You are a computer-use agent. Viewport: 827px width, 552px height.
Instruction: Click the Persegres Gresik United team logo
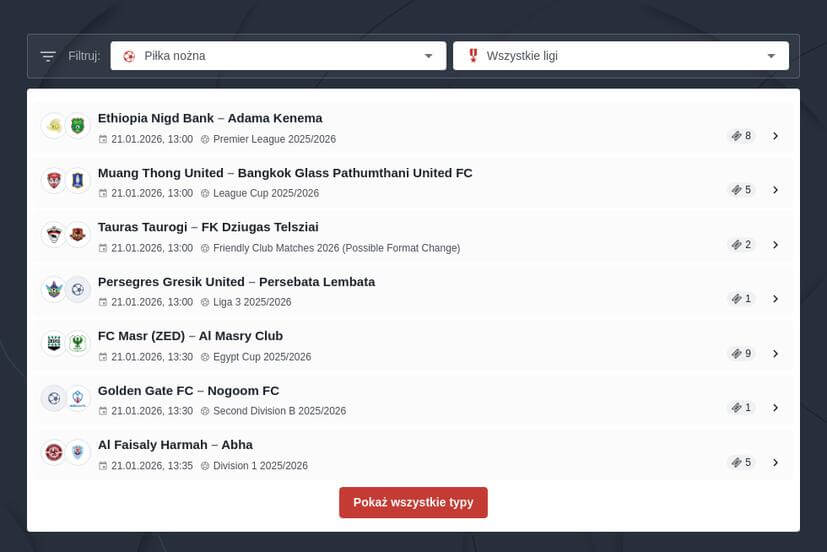pyautogui.click(x=53, y=290)
